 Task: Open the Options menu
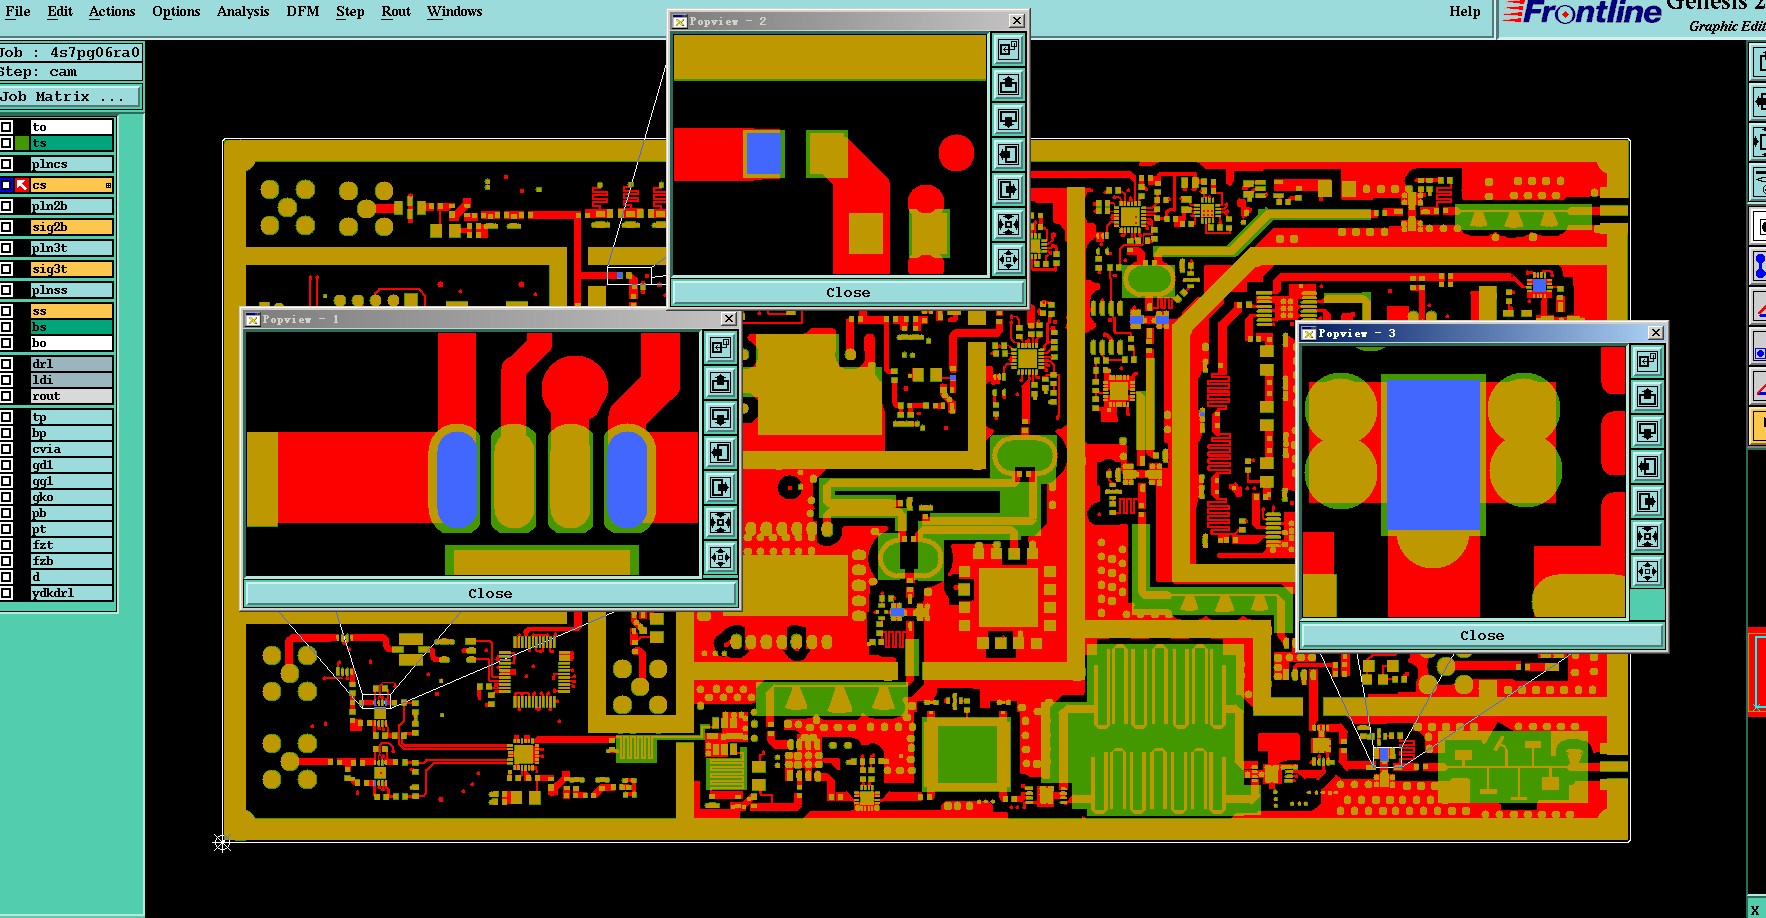tap(176, 11)
